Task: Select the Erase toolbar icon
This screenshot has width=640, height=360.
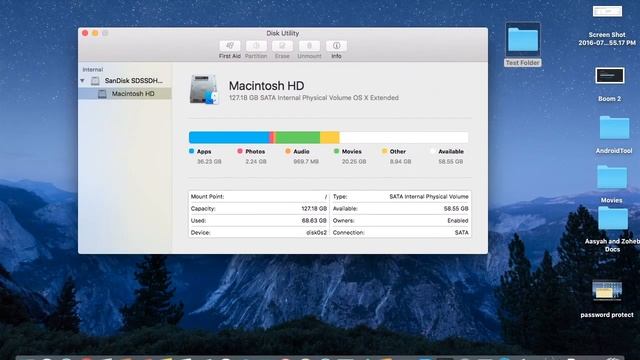Action: click(x=282, y=46)
